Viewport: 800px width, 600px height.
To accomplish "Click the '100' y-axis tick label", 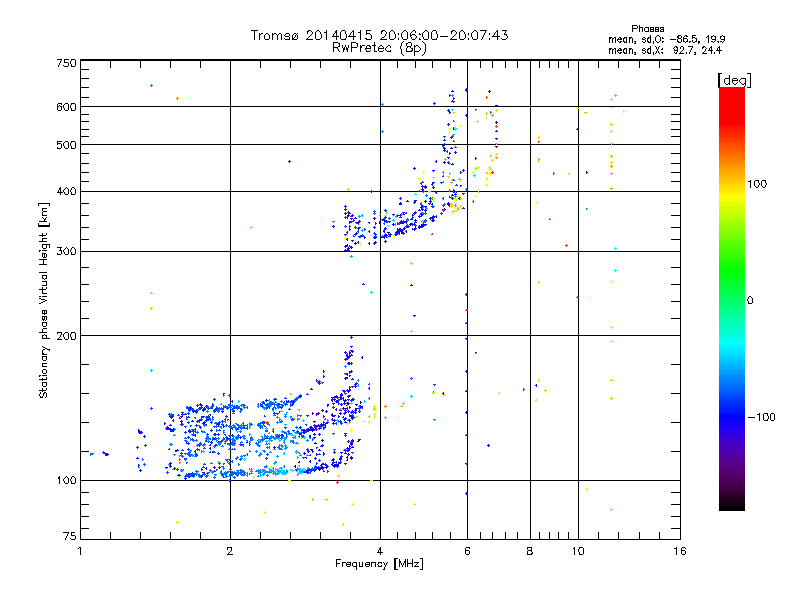I will (67, 481).
